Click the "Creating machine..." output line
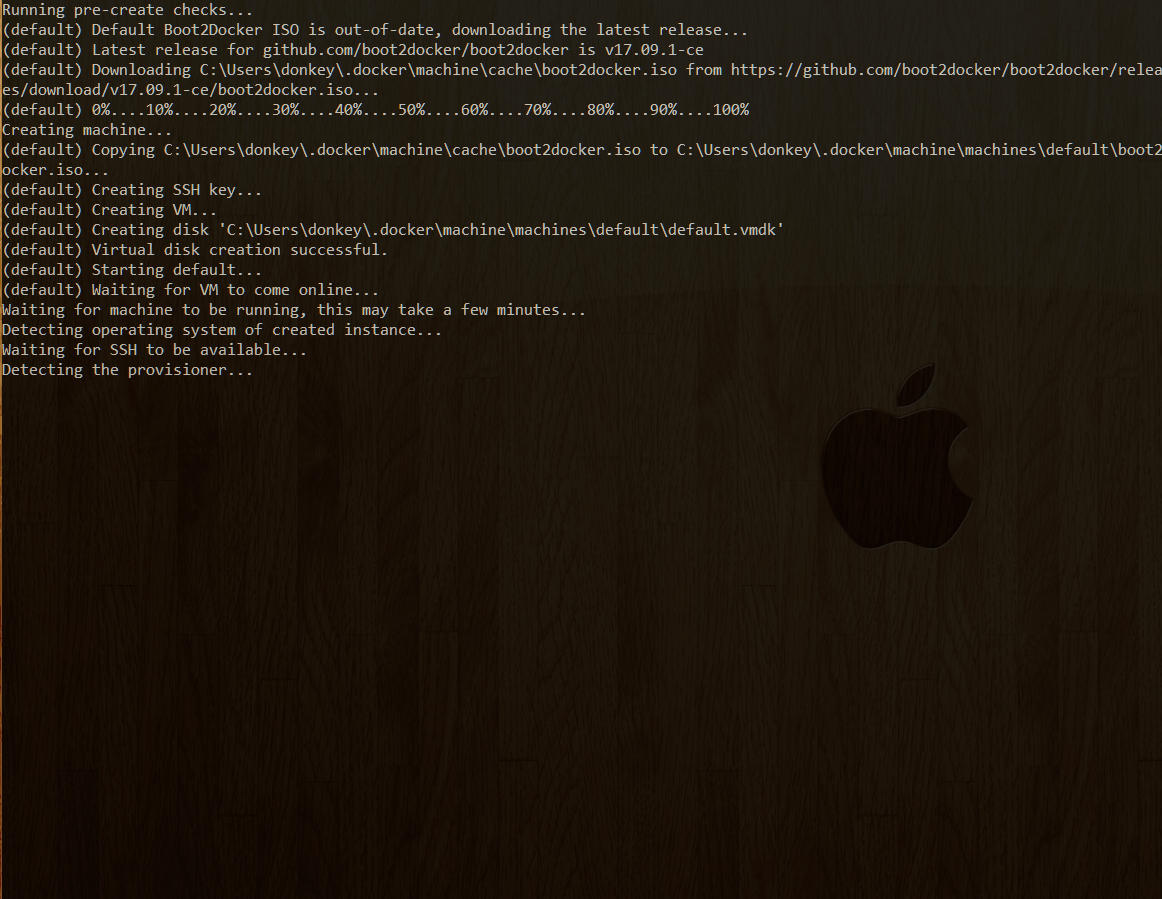Screen dimensions: 1162x899 click(x=87, y=130)
